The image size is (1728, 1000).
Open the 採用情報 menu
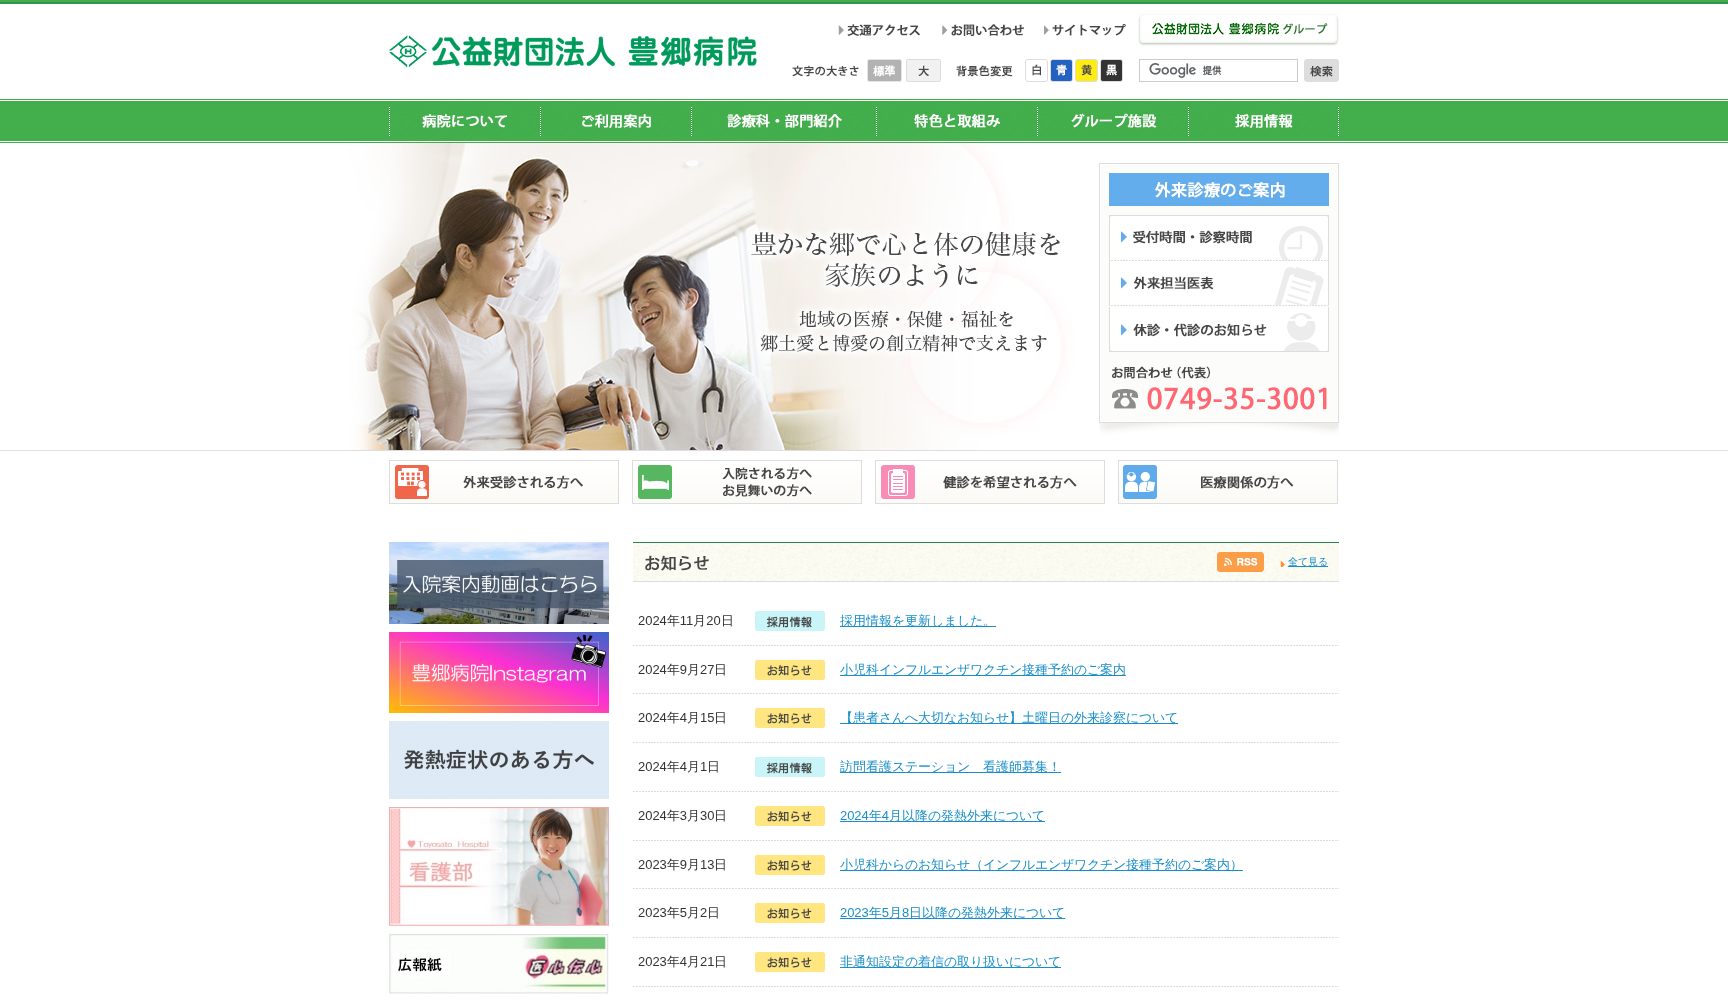[x=1262, y=120]
